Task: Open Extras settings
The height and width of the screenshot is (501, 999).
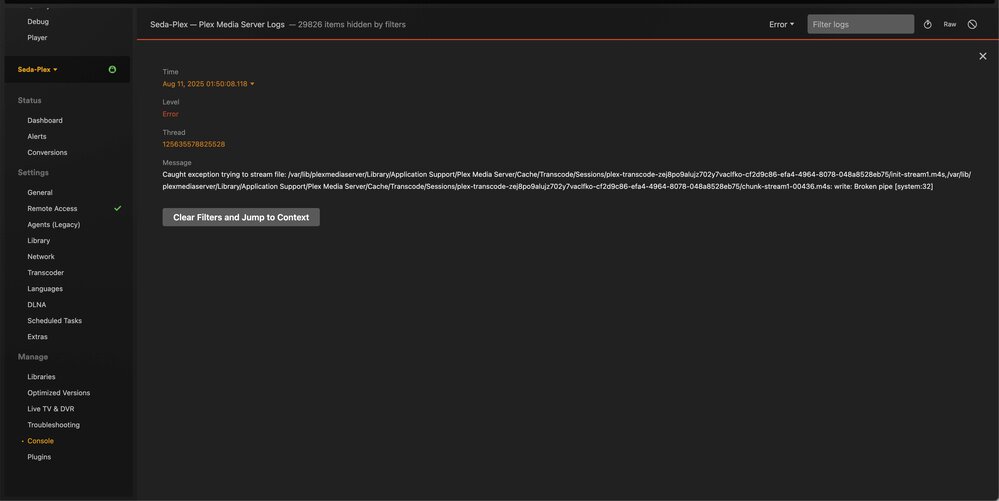Action: (x=38, y=337)
